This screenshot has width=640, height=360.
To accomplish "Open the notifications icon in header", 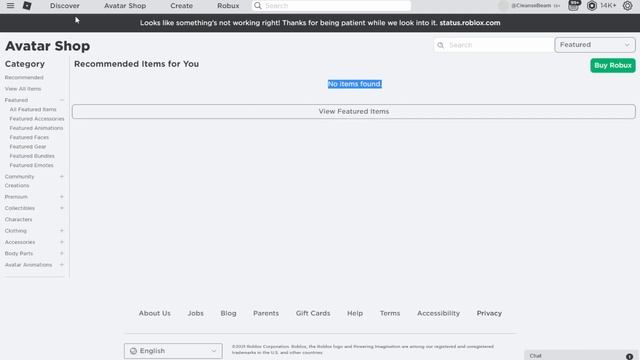I will (x=573, y=6).
